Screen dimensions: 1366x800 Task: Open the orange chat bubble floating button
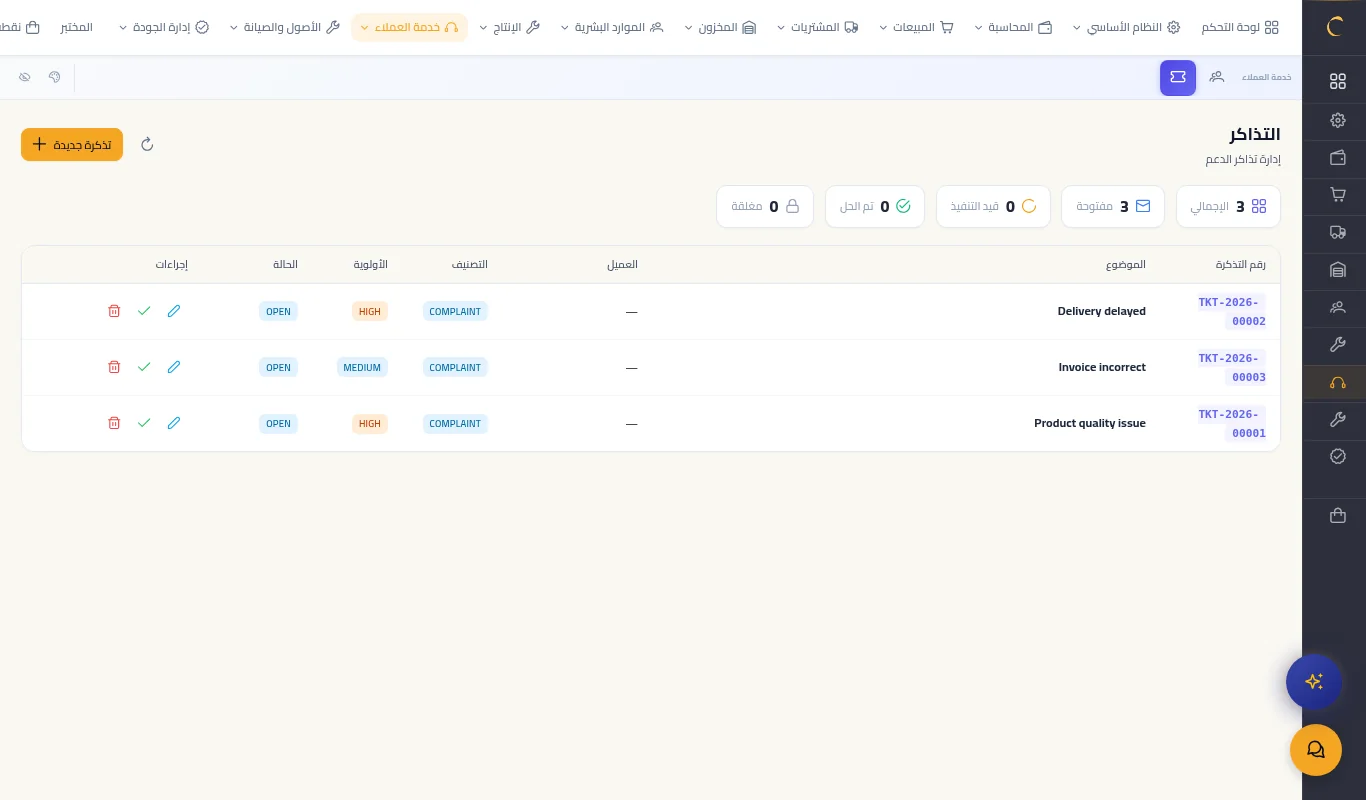pos(1316,750)
